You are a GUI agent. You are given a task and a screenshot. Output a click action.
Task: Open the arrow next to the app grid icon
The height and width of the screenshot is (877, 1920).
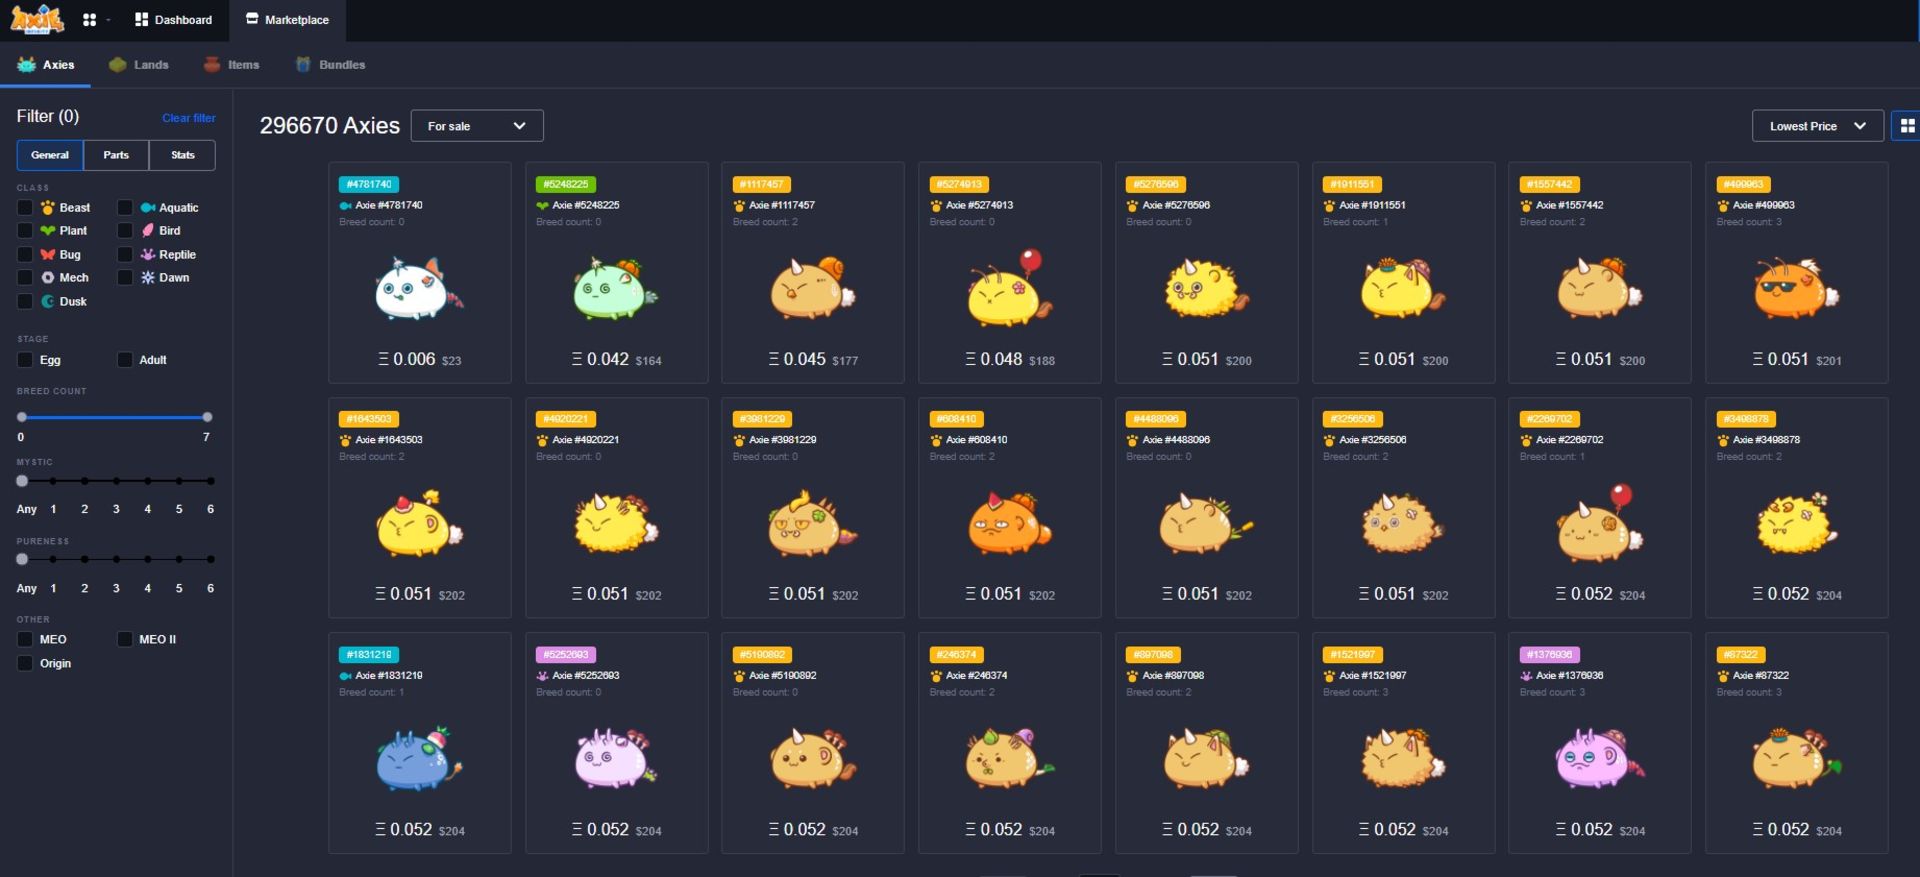(108, 20)
